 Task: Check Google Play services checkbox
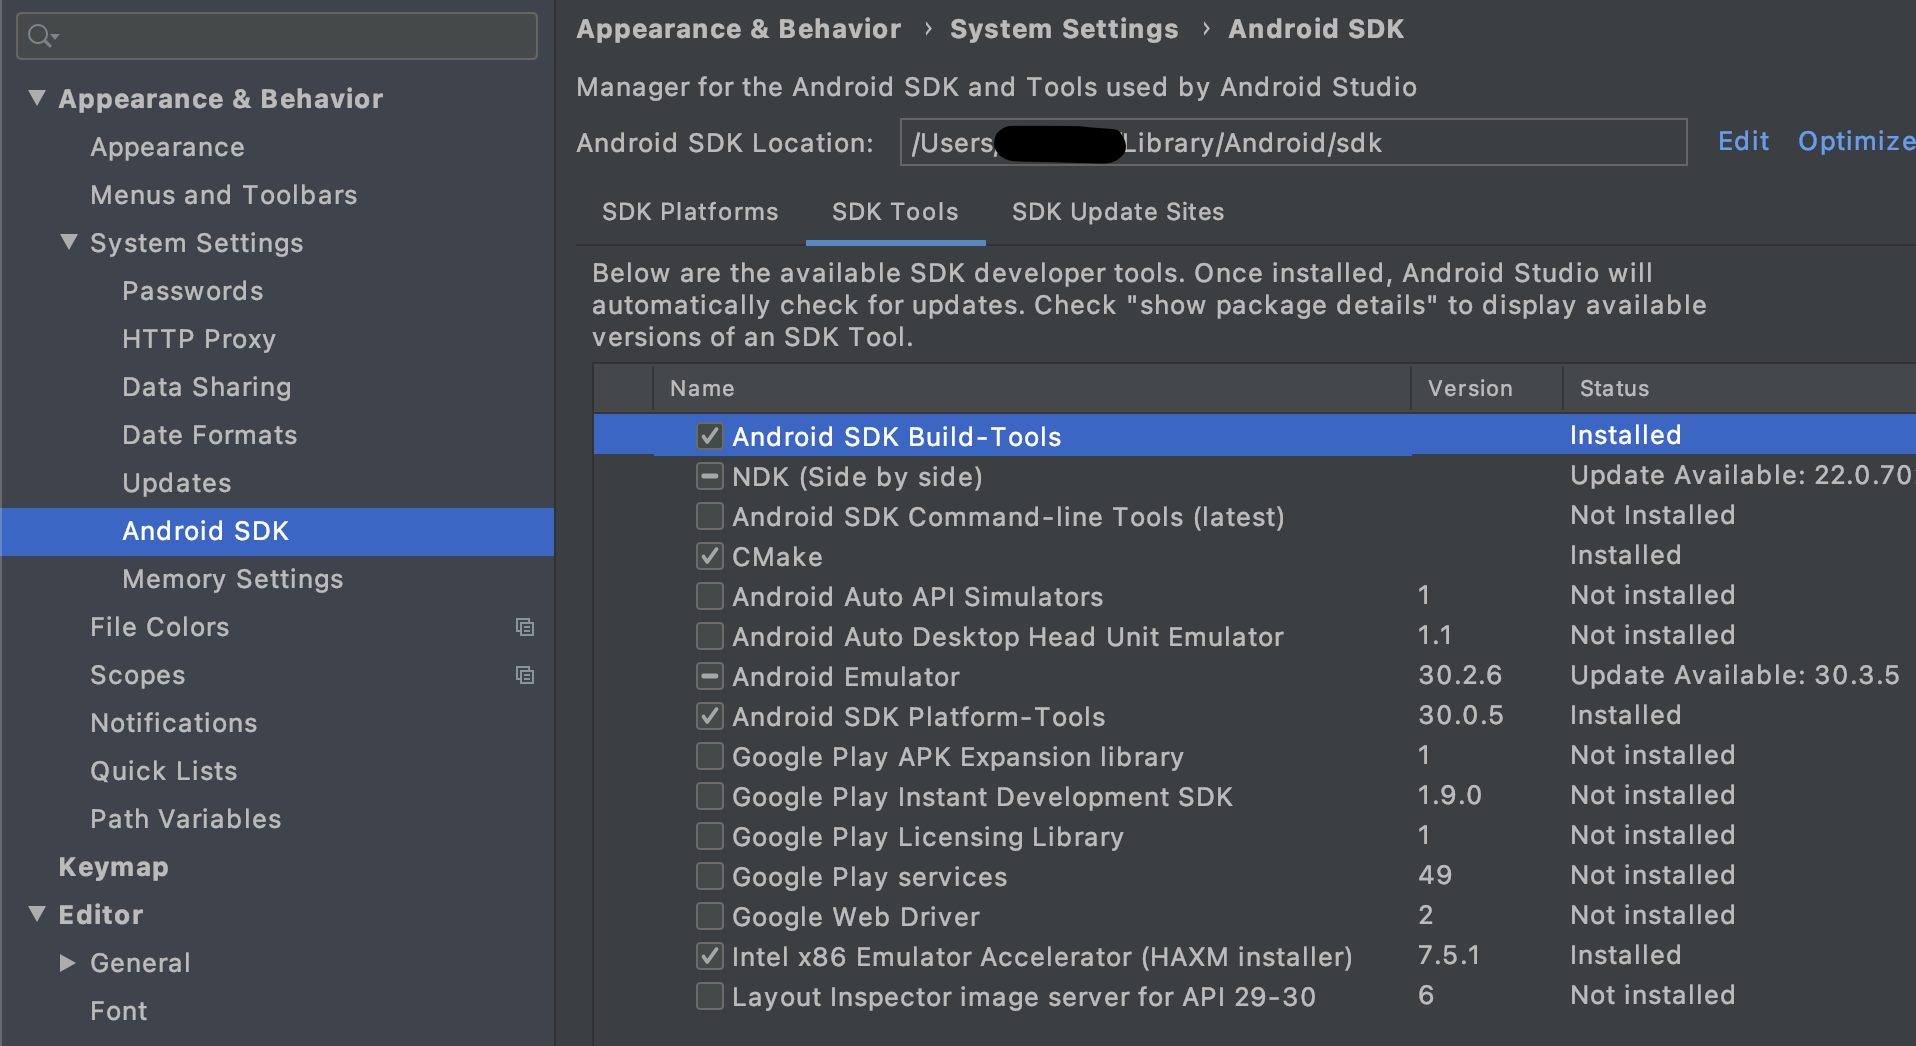[710, 876]
